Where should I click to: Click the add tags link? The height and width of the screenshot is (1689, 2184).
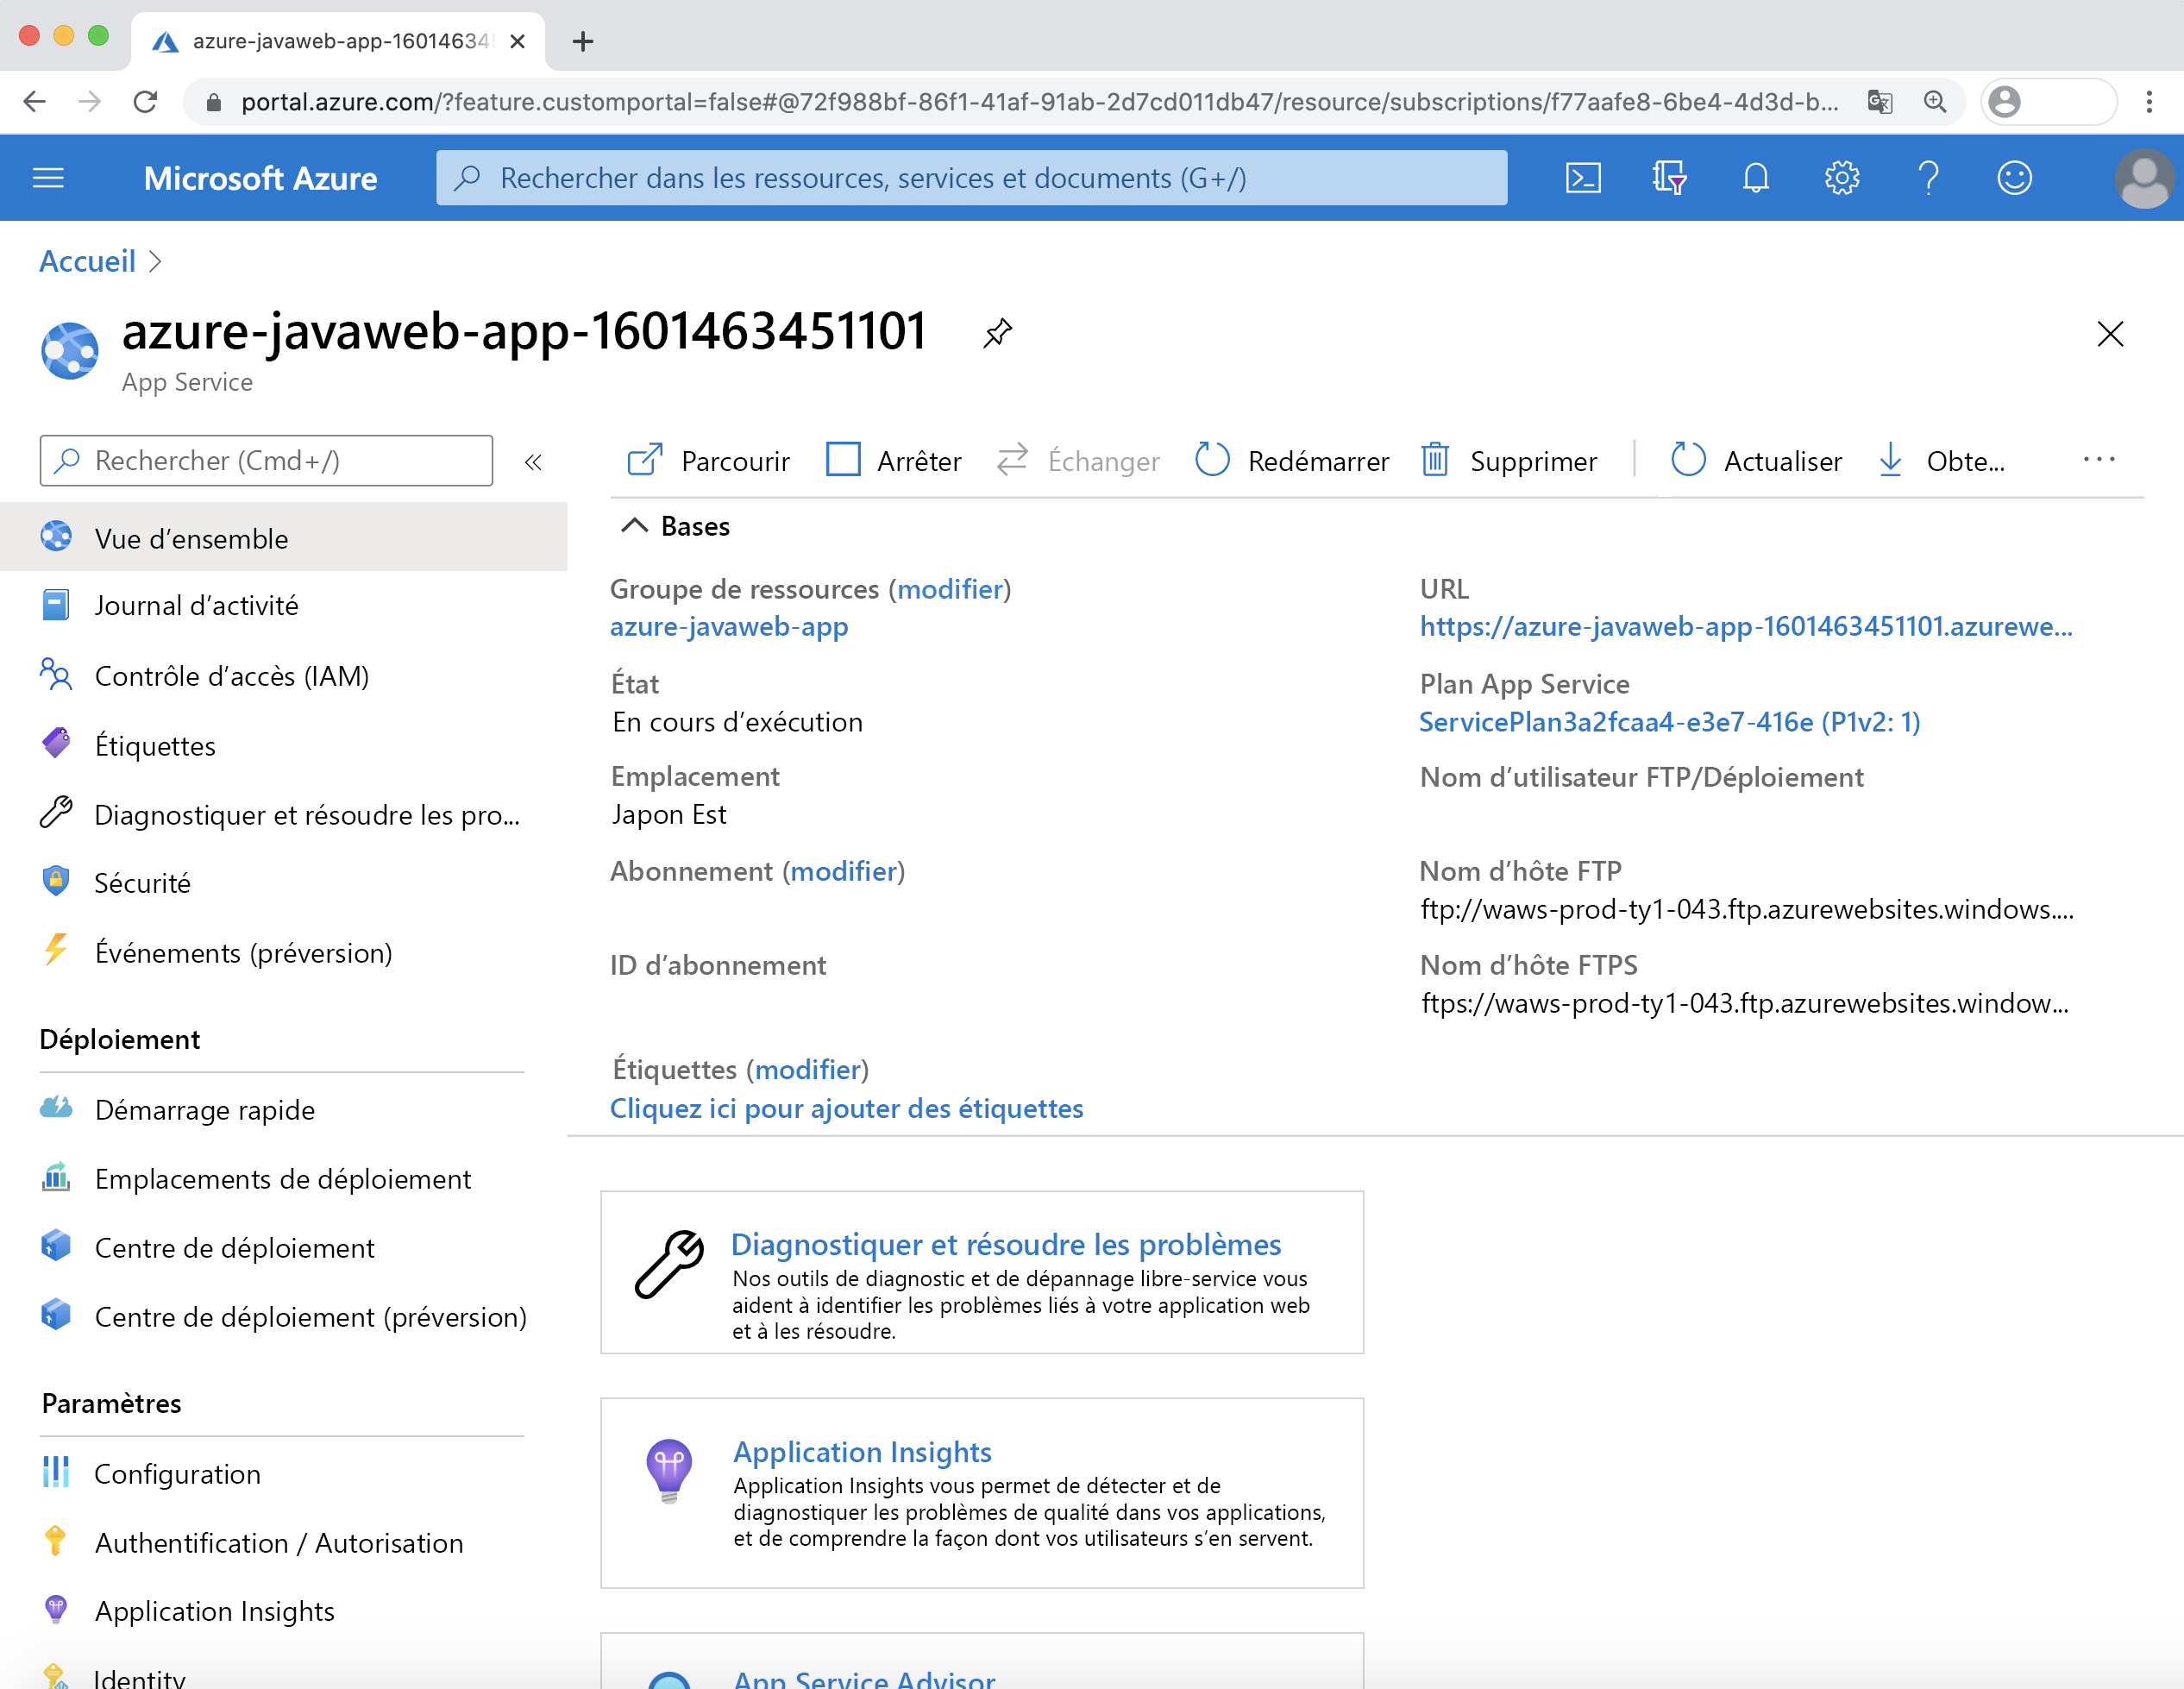(846, 1108)
